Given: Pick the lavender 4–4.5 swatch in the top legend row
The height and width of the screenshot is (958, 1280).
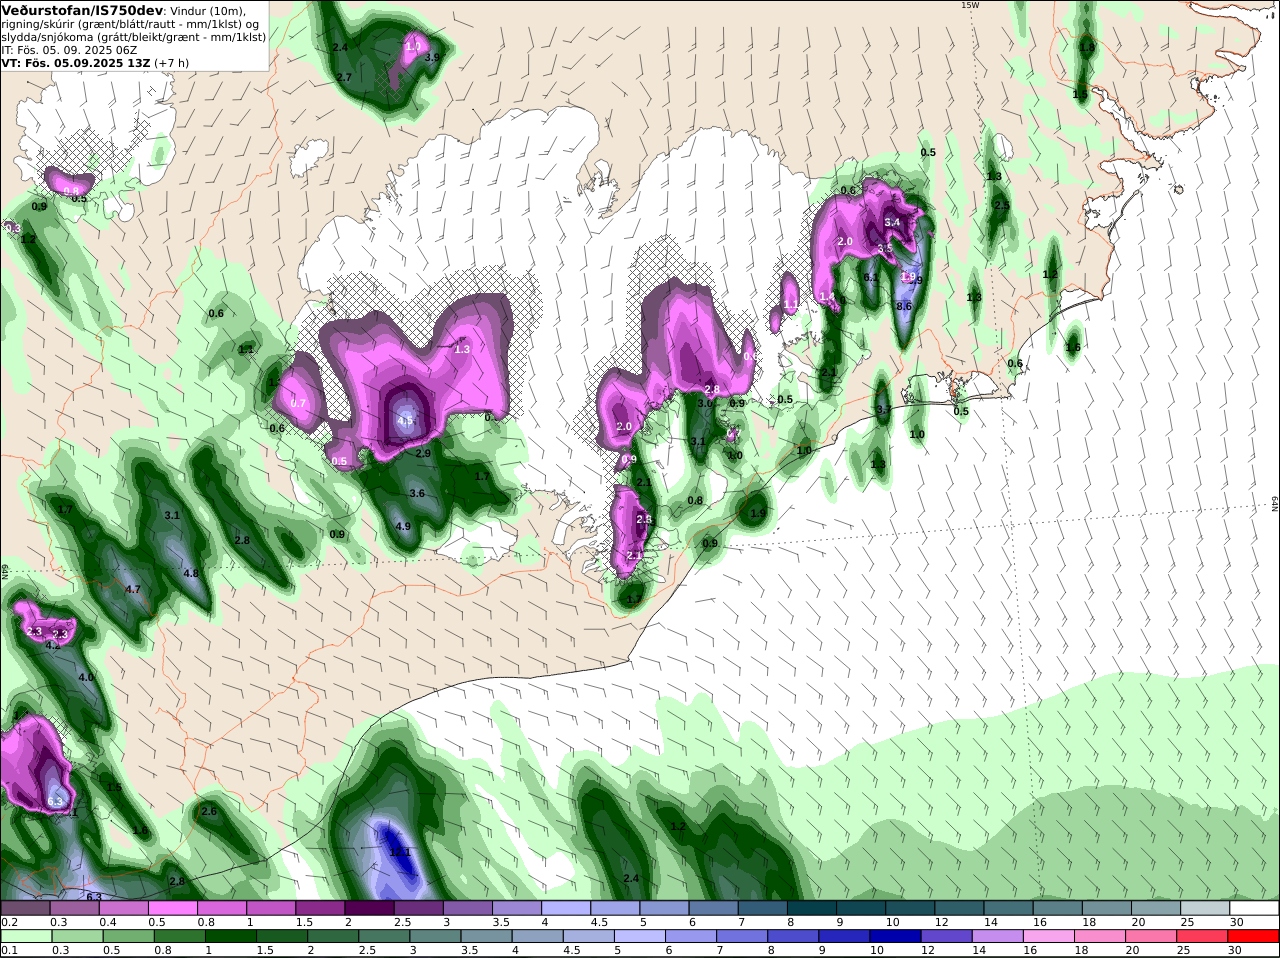Looking at the screenshot, I should [566, 908].
